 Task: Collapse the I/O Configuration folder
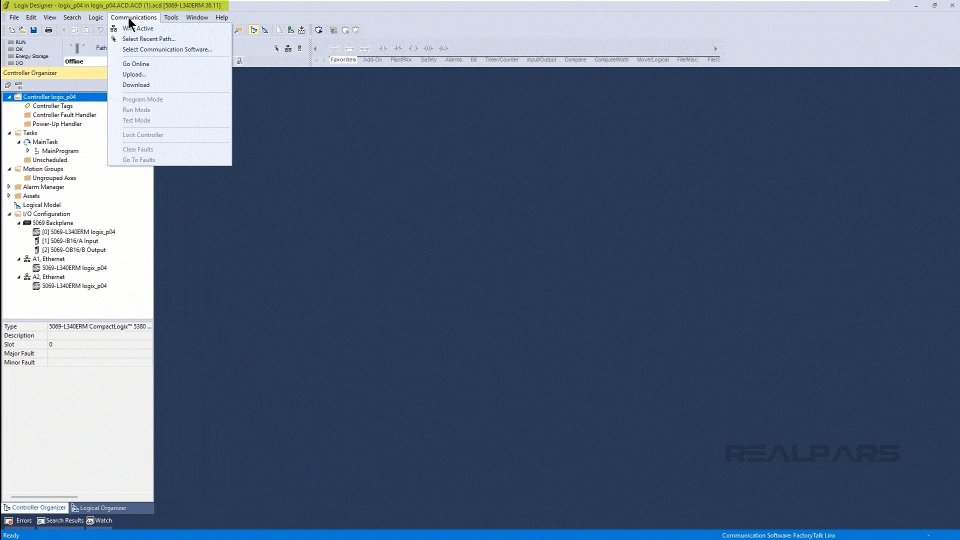pyautogui.click(x=9, y=214)
